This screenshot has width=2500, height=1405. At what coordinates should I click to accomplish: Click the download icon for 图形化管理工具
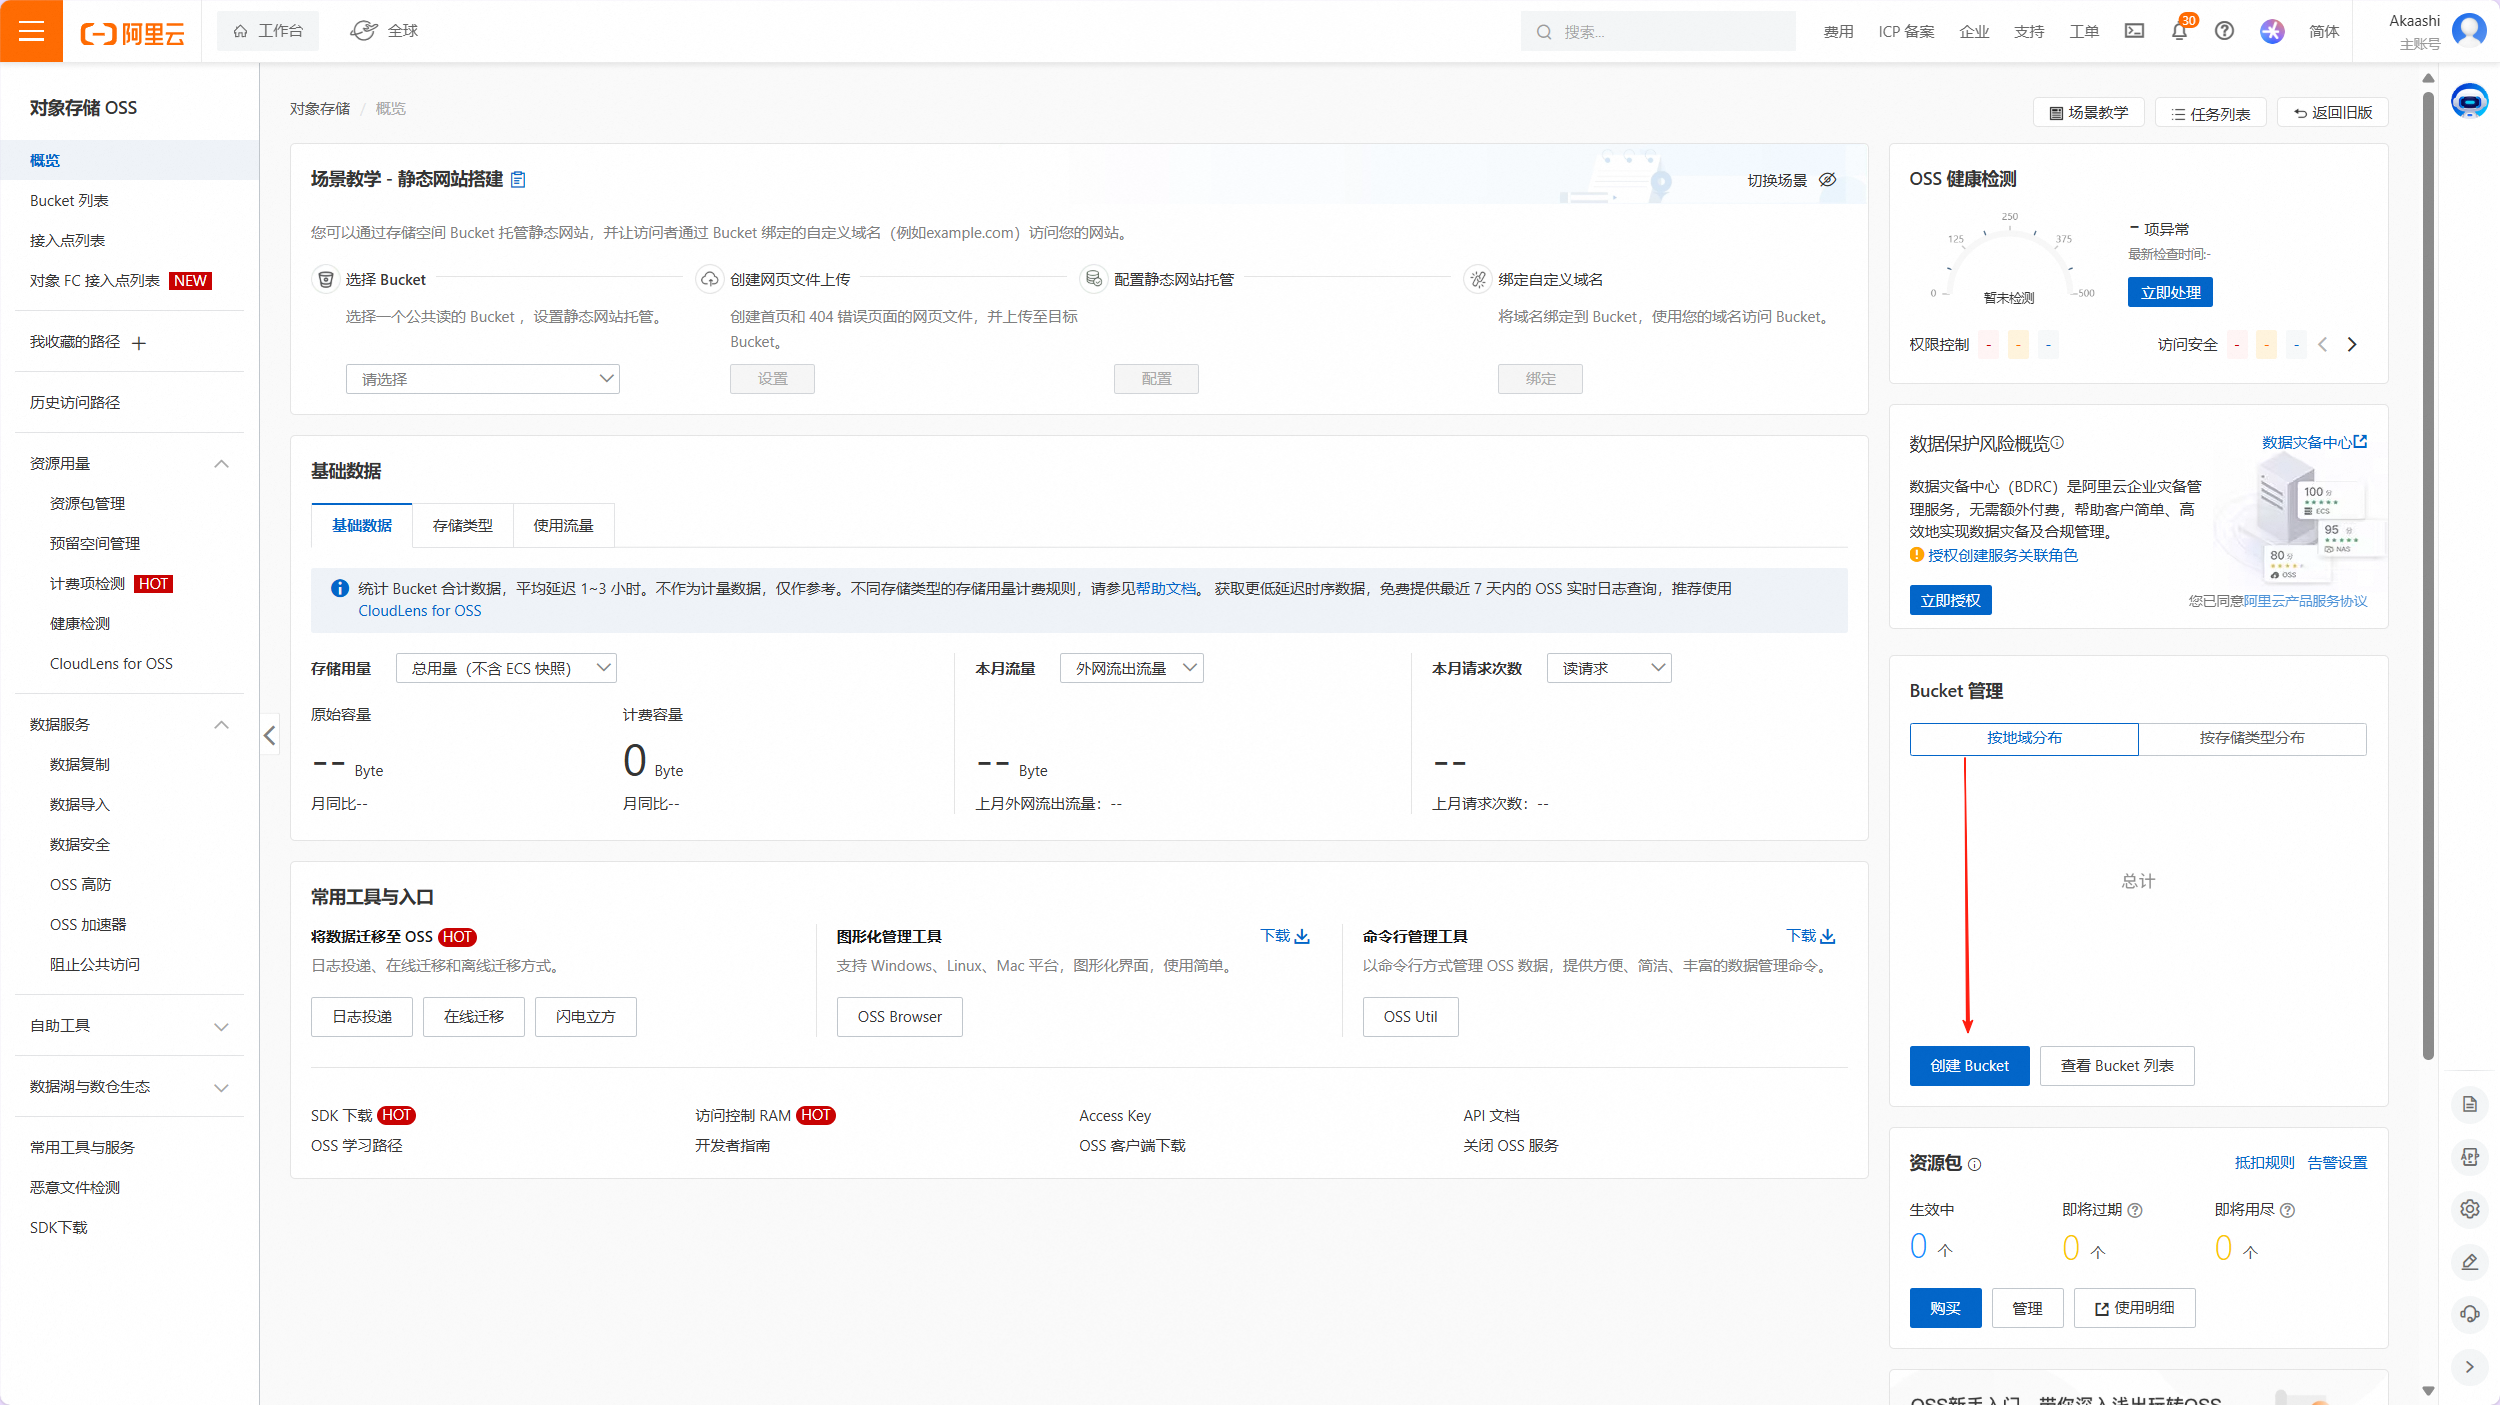1301,937
